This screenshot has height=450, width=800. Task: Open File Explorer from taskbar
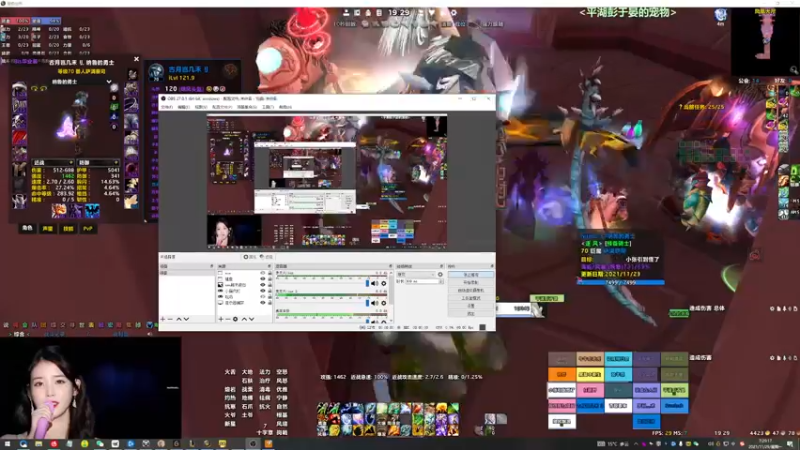point(38,444)
